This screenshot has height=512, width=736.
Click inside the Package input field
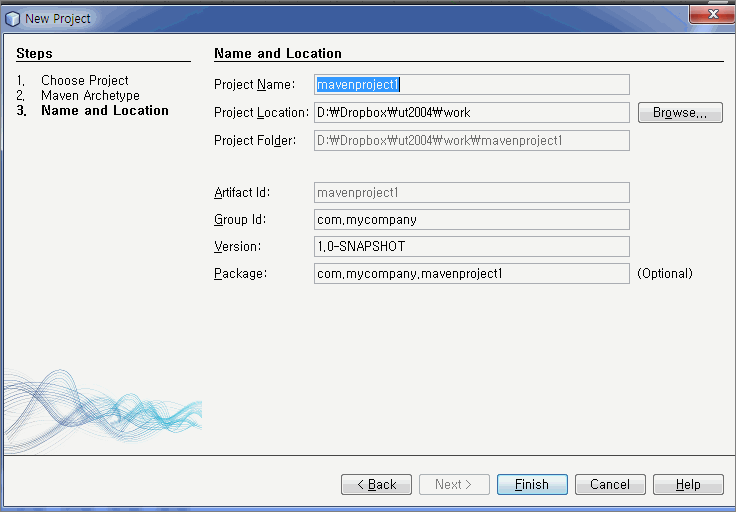472,273
